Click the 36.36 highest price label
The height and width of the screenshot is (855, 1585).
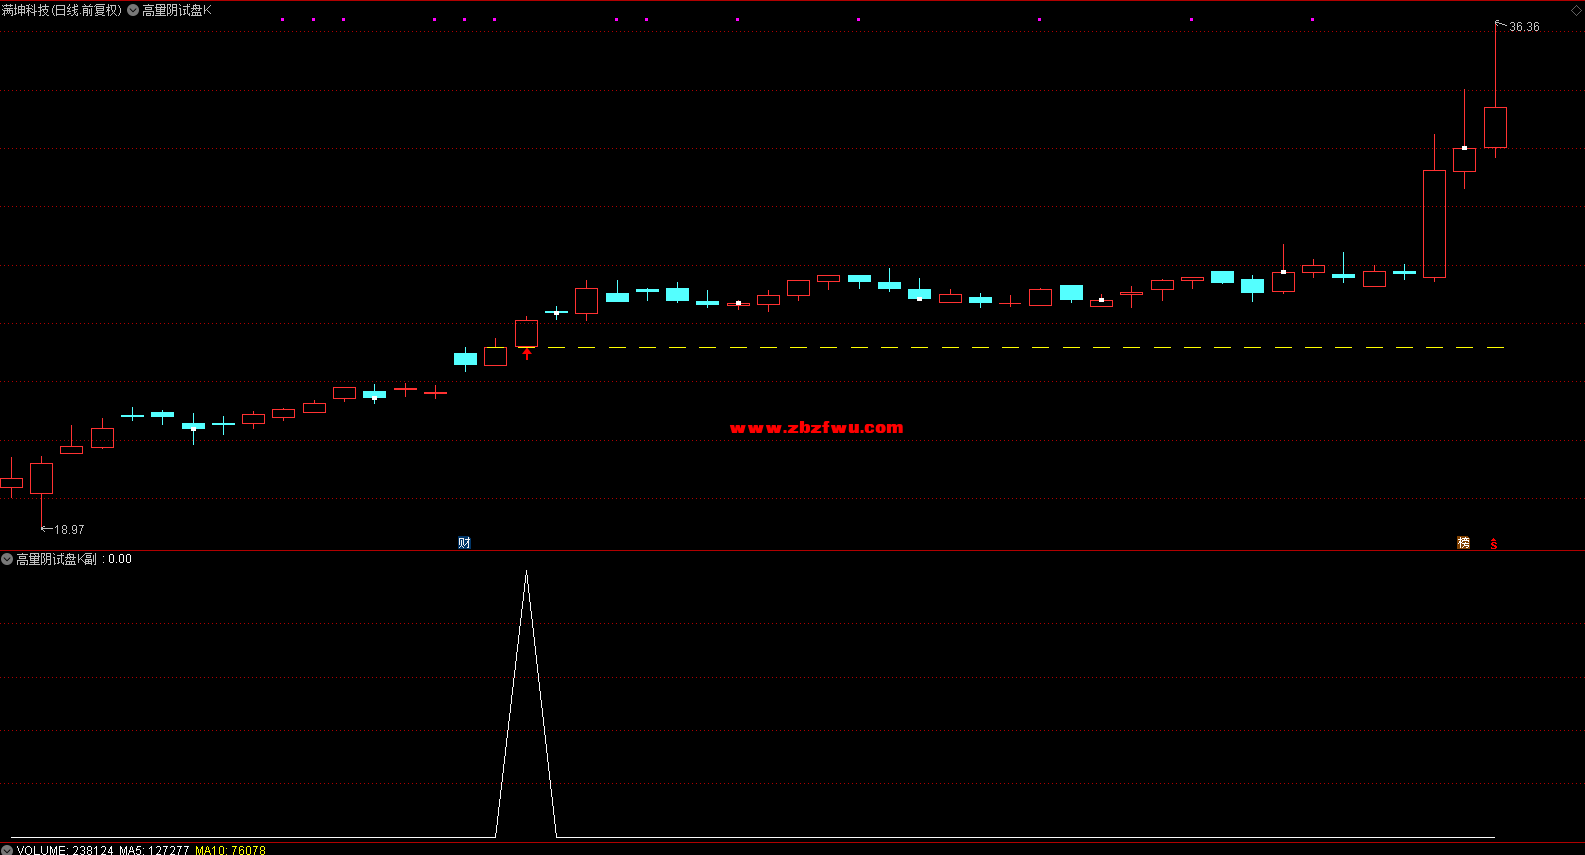tap(1524, 27)
